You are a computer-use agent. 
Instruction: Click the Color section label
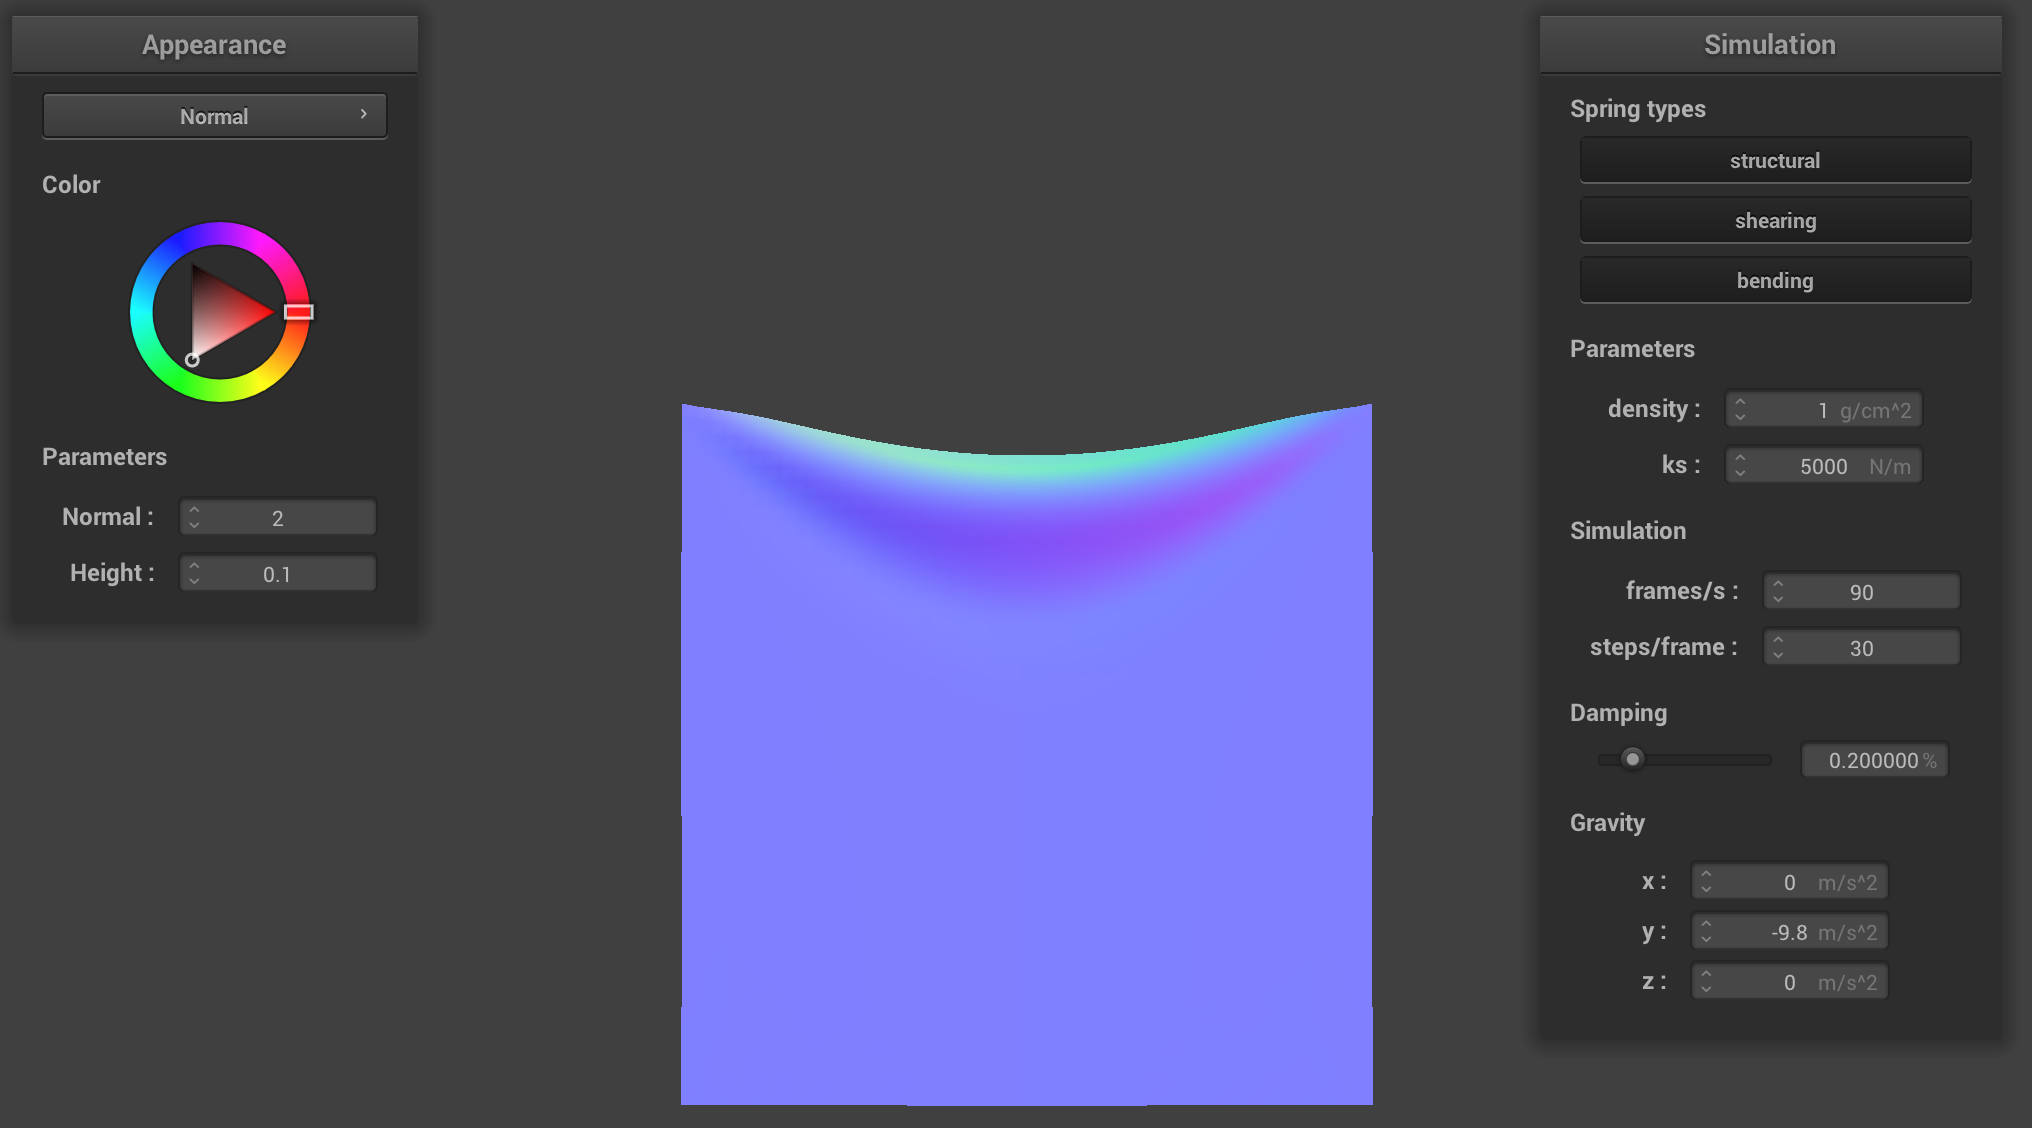pyautogui.click(x=71, y=185)
